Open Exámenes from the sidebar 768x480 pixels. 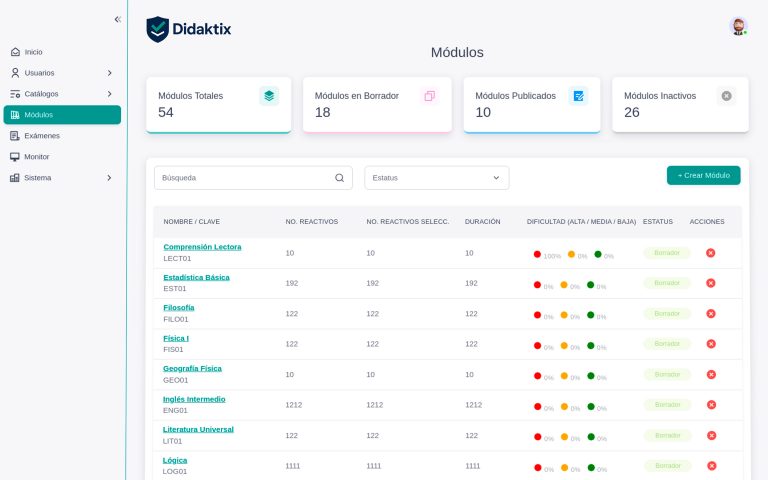point(41,136)
